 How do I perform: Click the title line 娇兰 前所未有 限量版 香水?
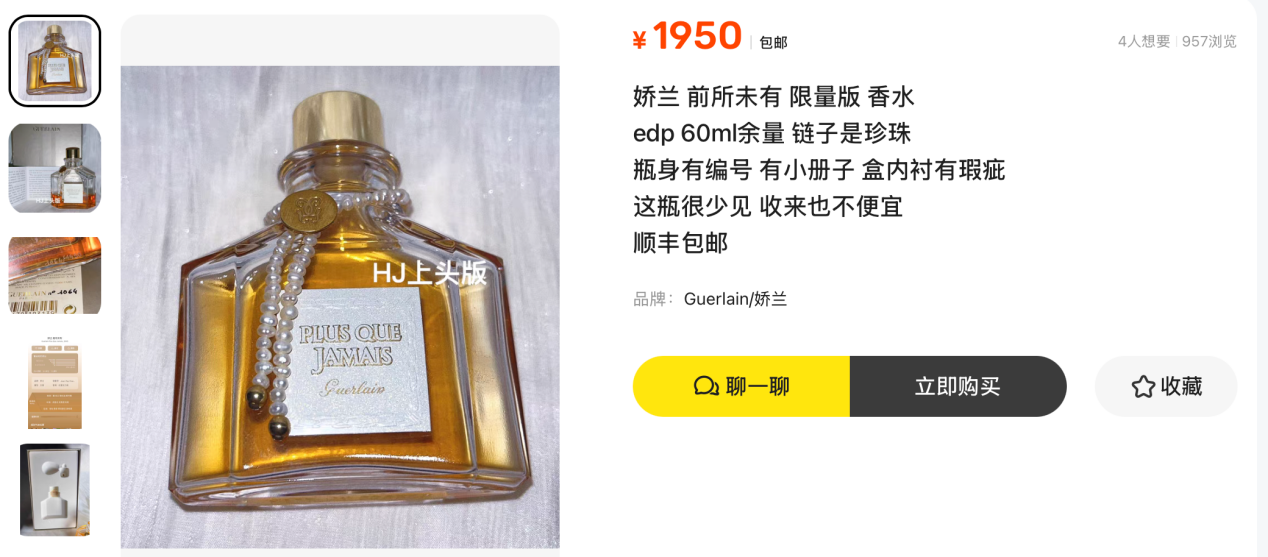[x=774, y=97]
